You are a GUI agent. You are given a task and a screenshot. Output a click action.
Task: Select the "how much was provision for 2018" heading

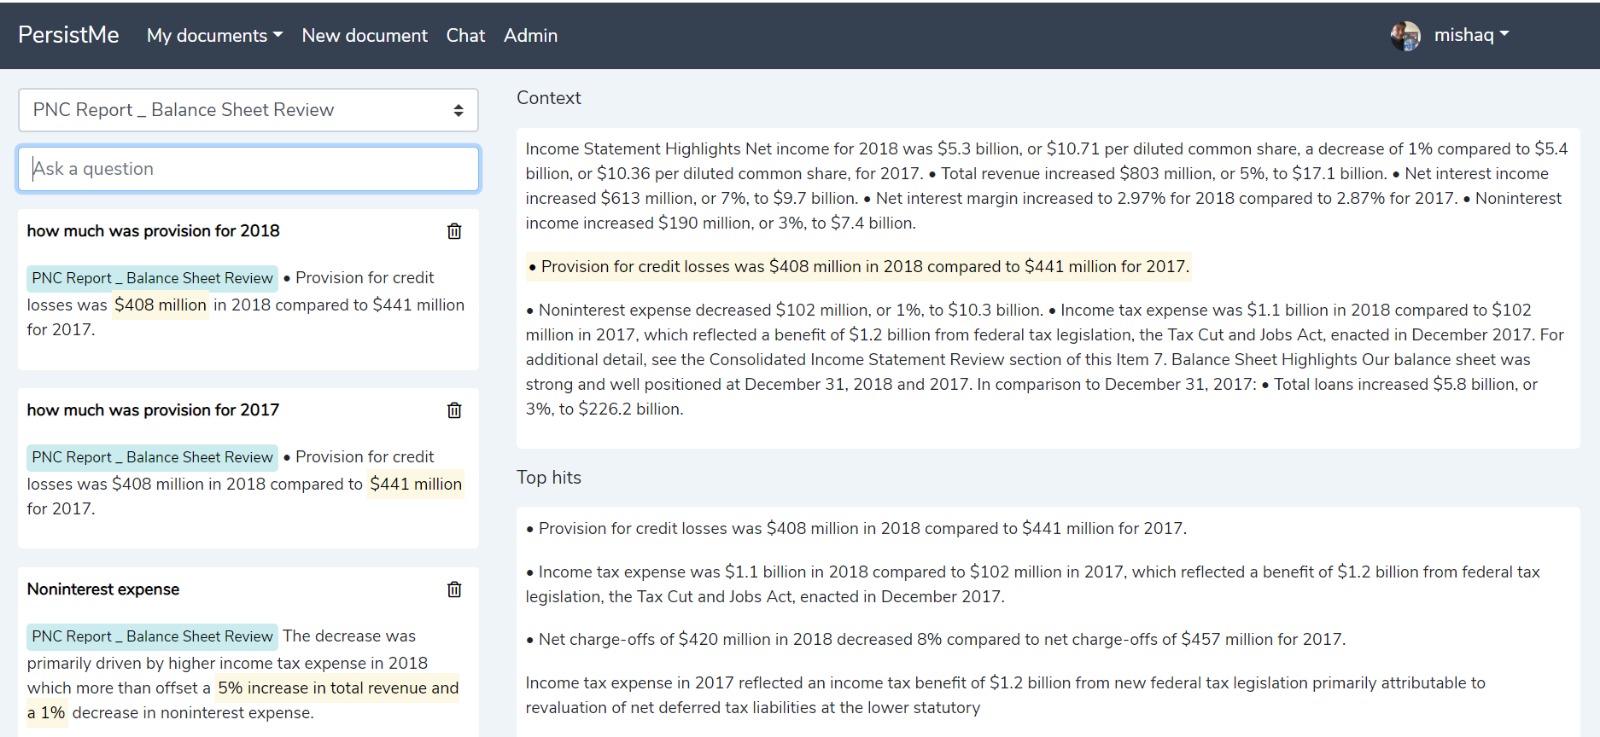[x=153, y=231]
